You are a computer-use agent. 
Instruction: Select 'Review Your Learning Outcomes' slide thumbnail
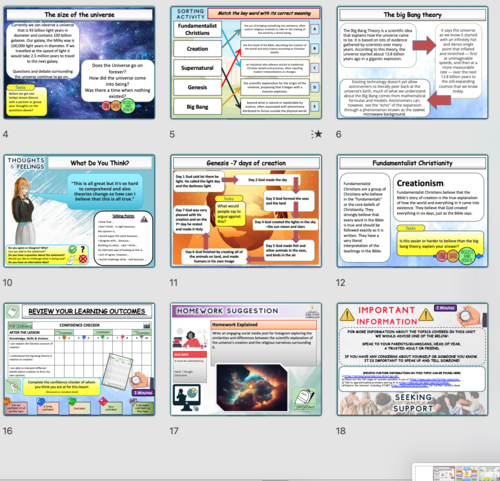[x=79, y=359]
